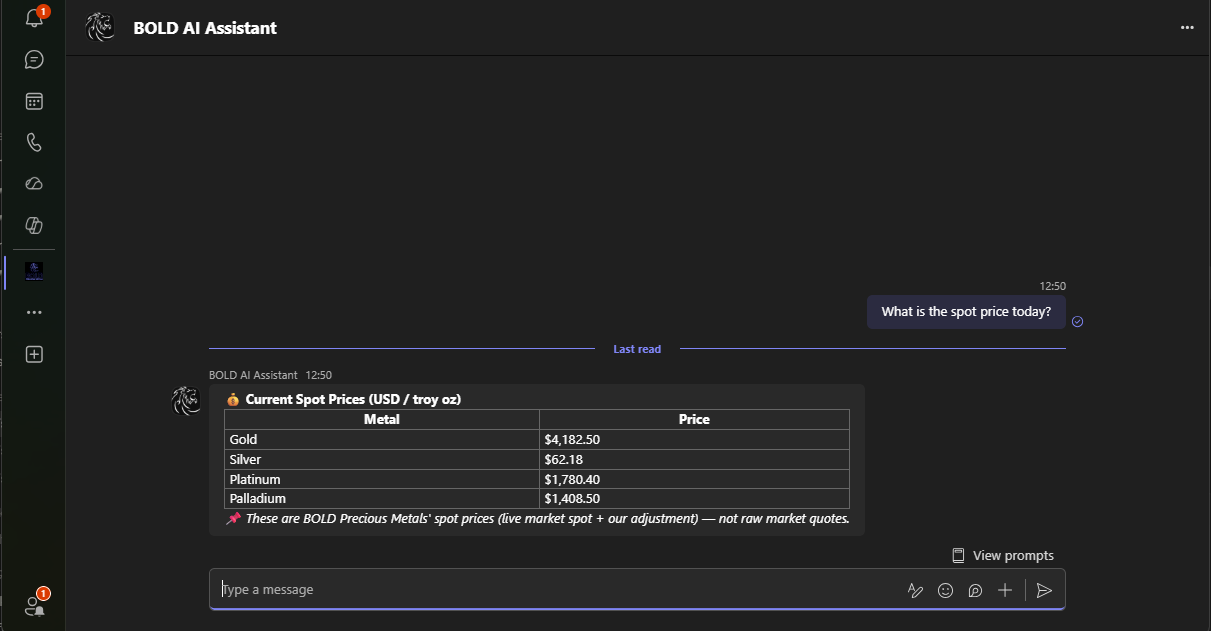
Task: Select the sent message "What is the spot price today?"
Action: 966,312
